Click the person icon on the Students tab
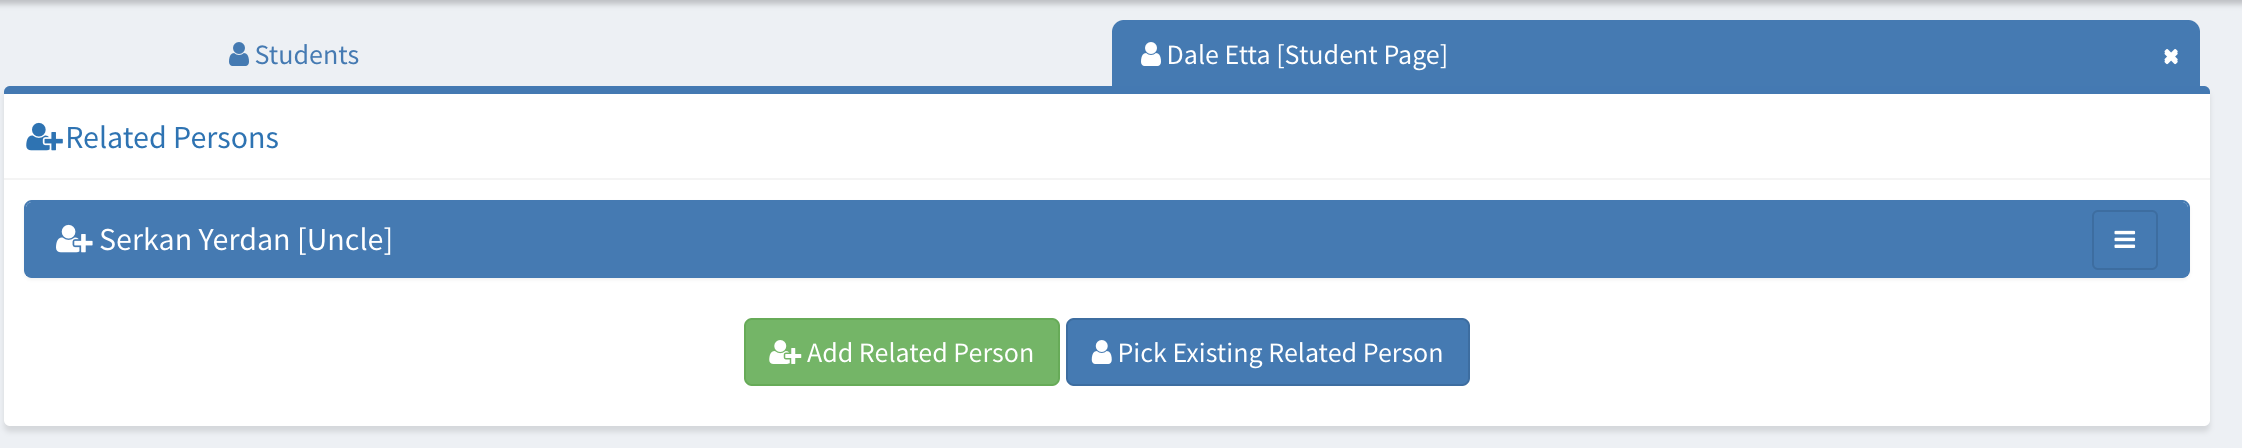The width and height of the screenshot is (2242, 448). coord(238,54)
